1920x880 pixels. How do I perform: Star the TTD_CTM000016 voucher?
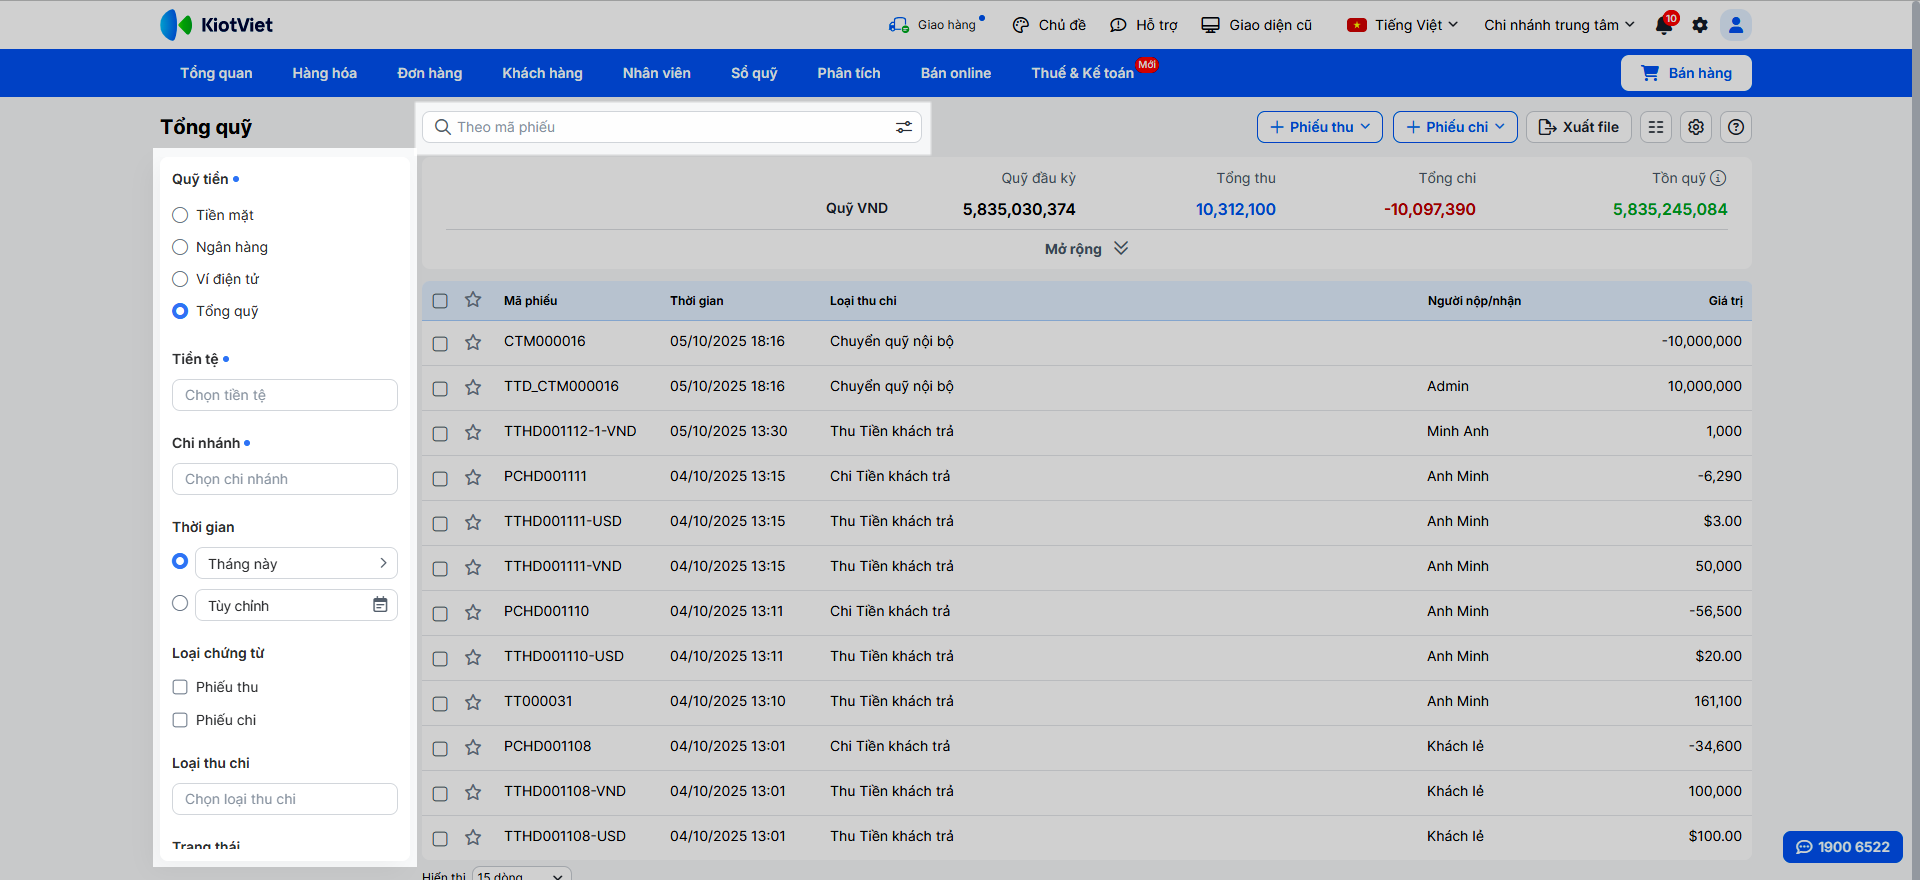[x=473, y=387]
